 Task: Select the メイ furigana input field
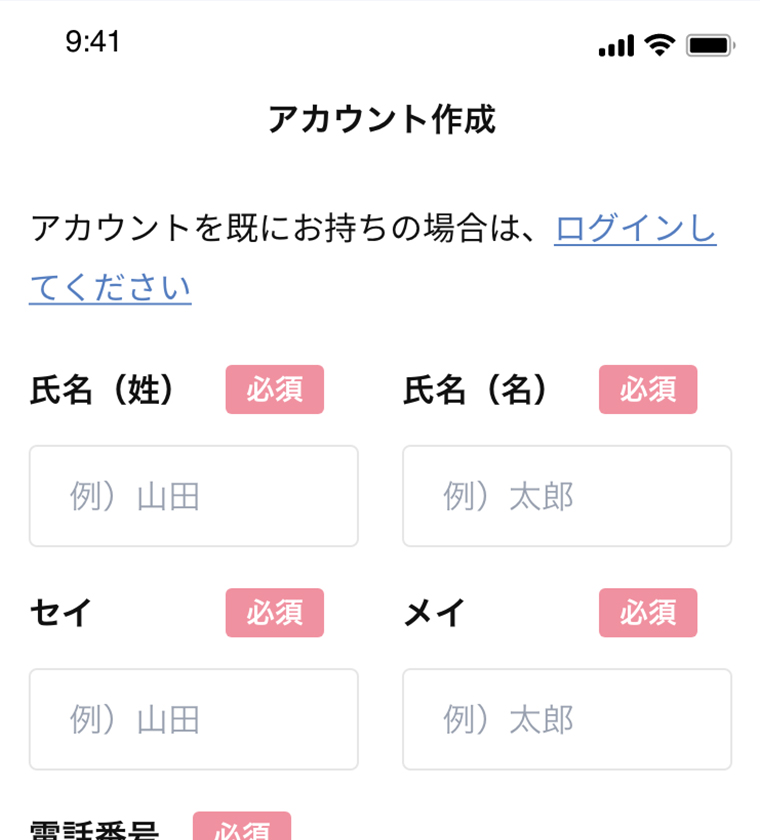[x=567, y=719]
